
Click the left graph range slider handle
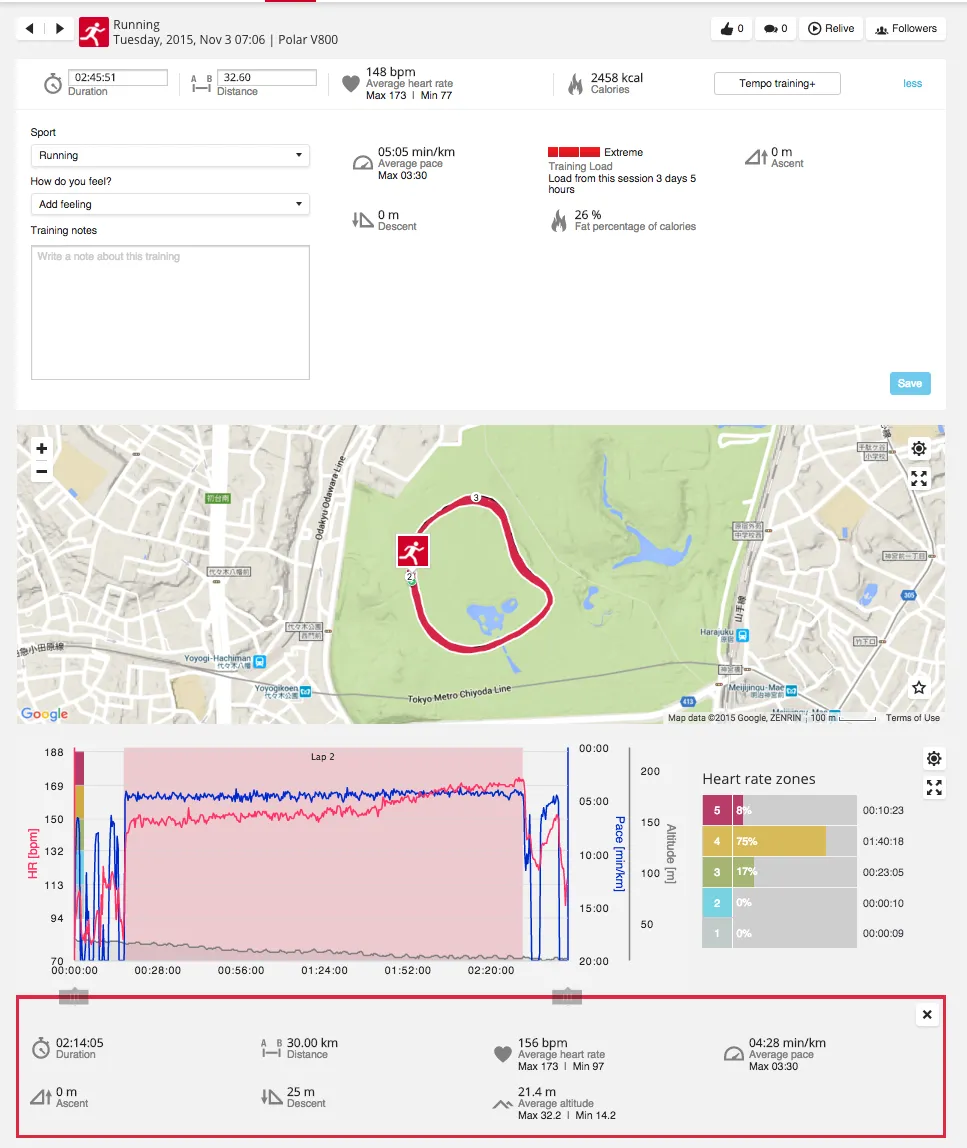pos(75,995)
